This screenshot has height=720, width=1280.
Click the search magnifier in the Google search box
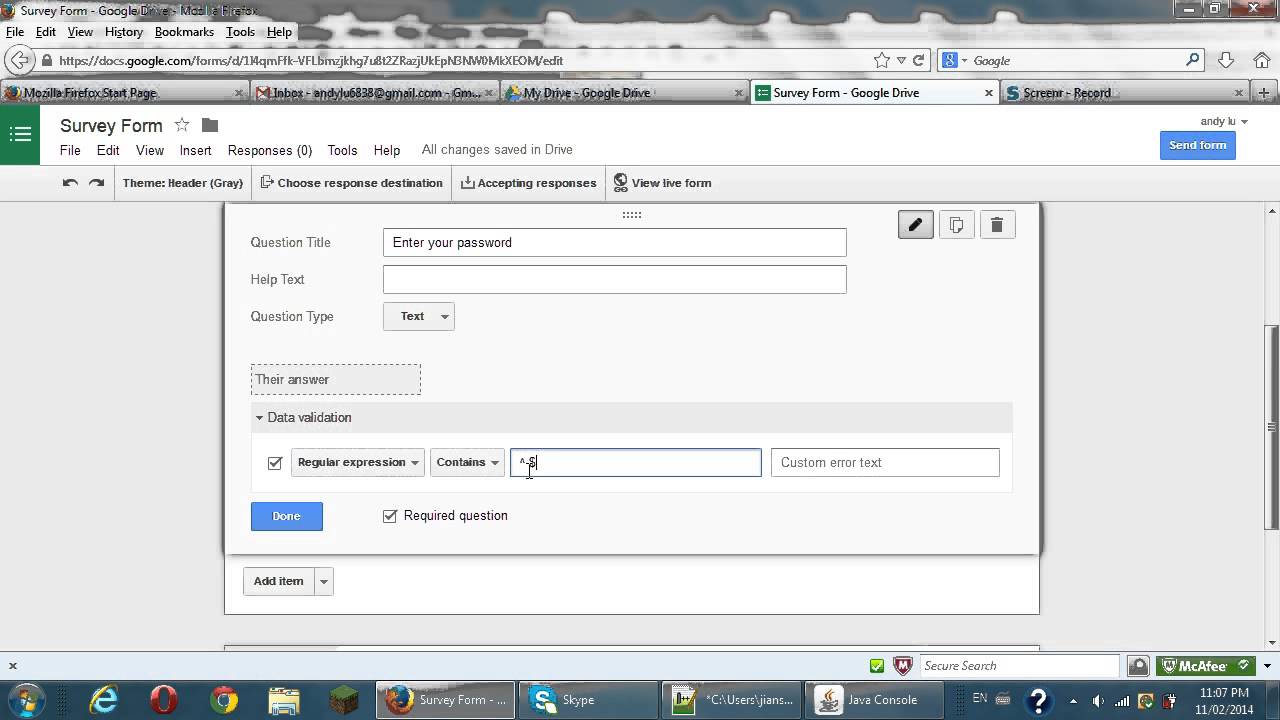(1192, 60)
